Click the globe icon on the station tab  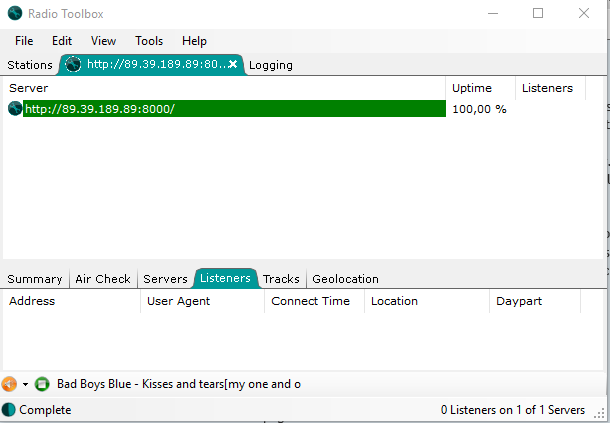pyautogui.click(x=73, y=65)
